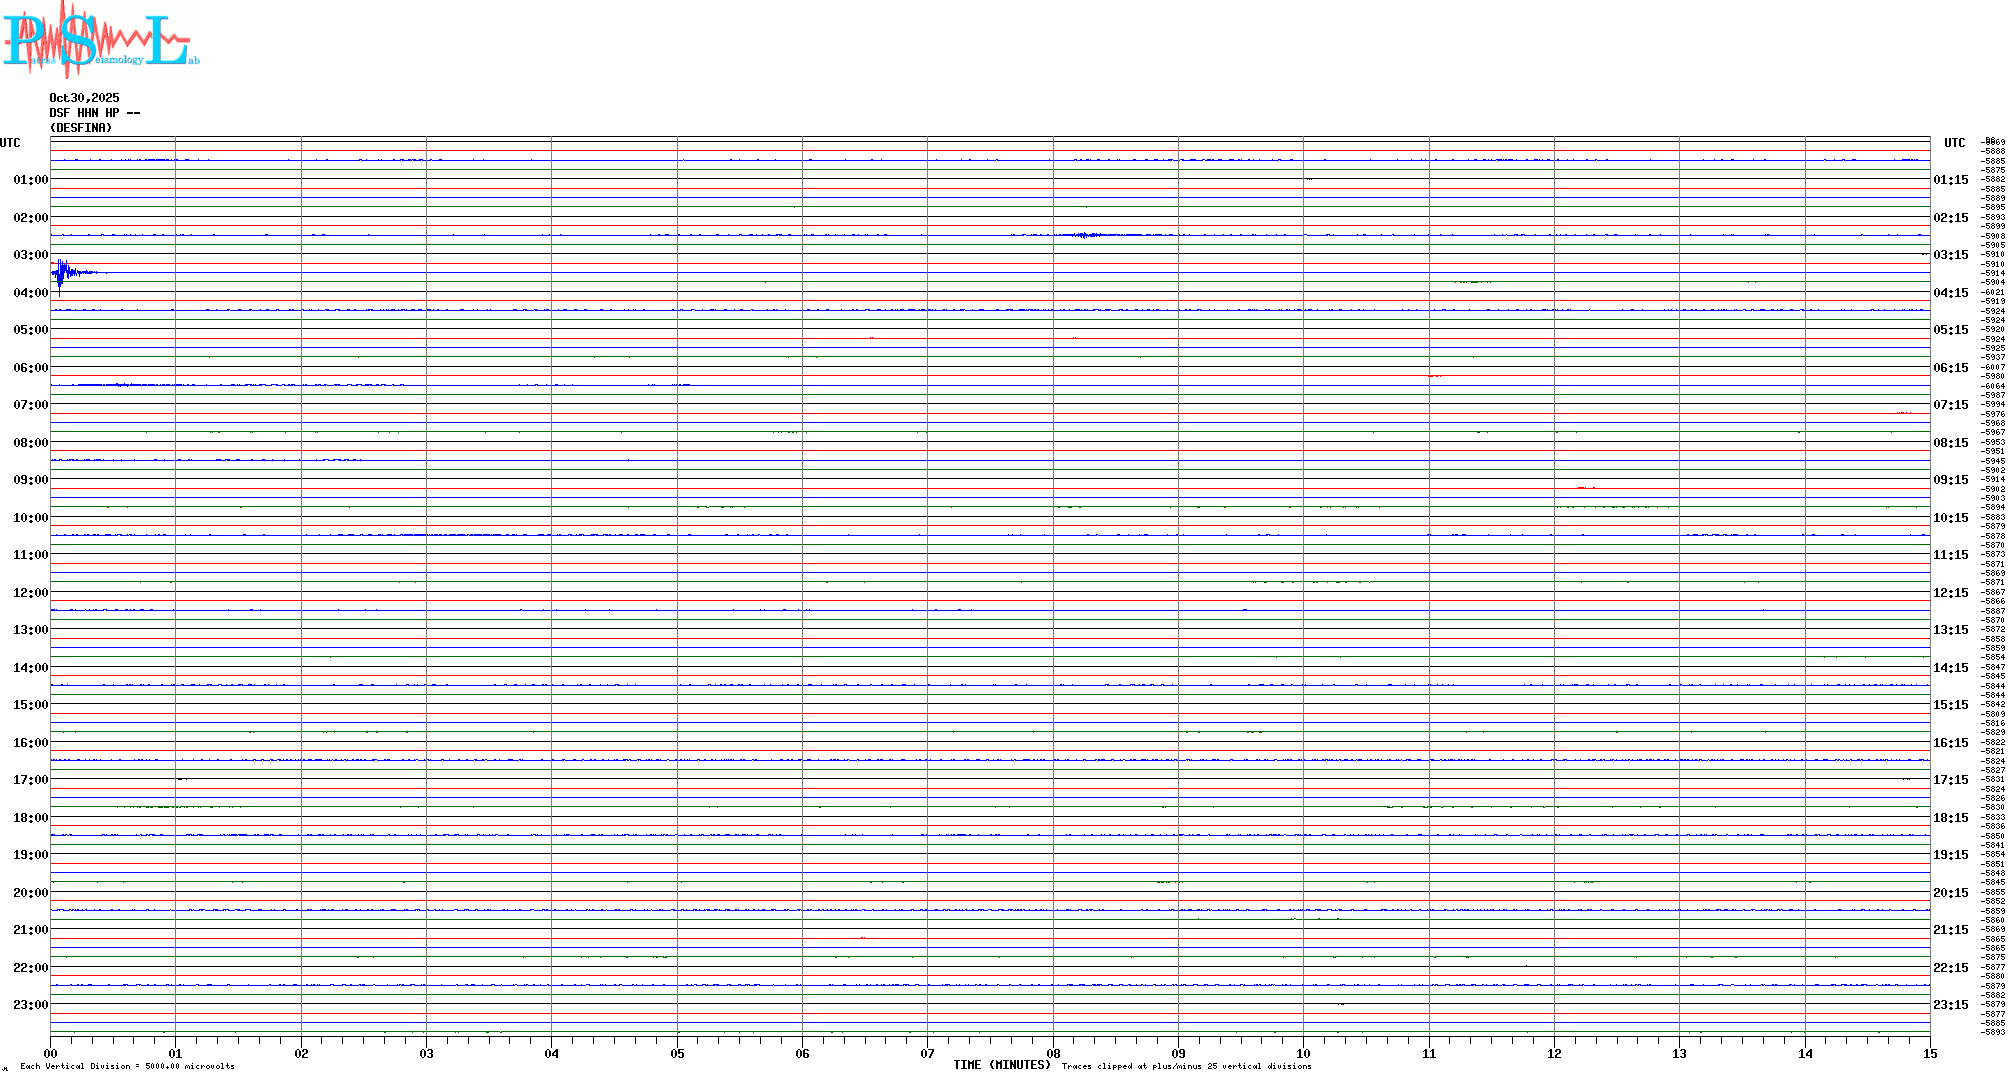
Task: Click the large blue earthquake burst waveform
Action: click(x=63, y=272)
